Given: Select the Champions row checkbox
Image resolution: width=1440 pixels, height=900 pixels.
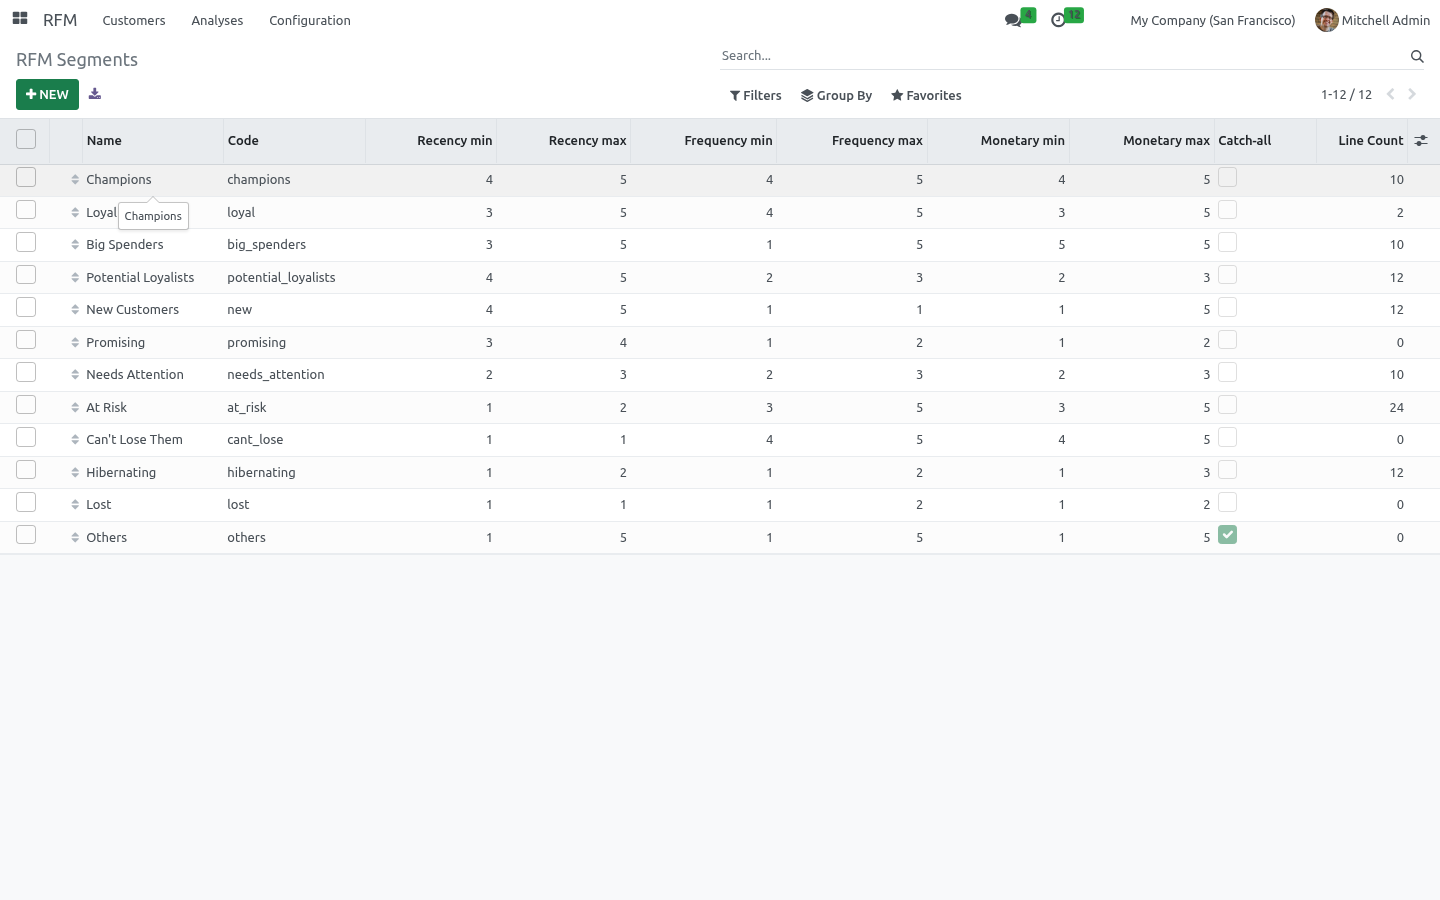Looking at the screenshot, I should coord(26,177).
